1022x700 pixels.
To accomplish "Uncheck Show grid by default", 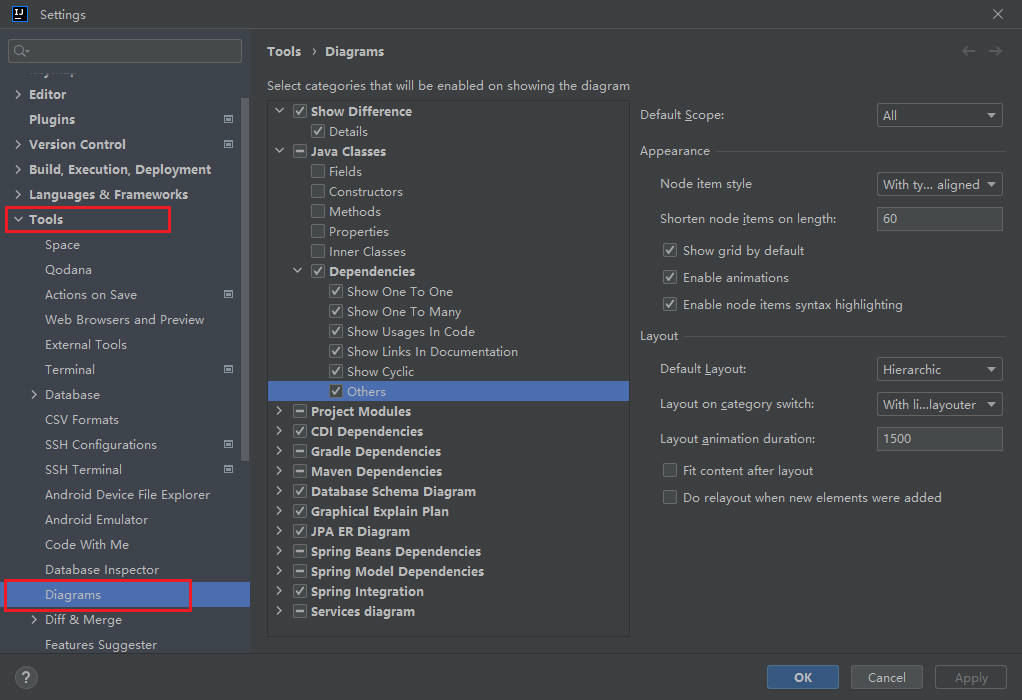I will click(670, 250).
